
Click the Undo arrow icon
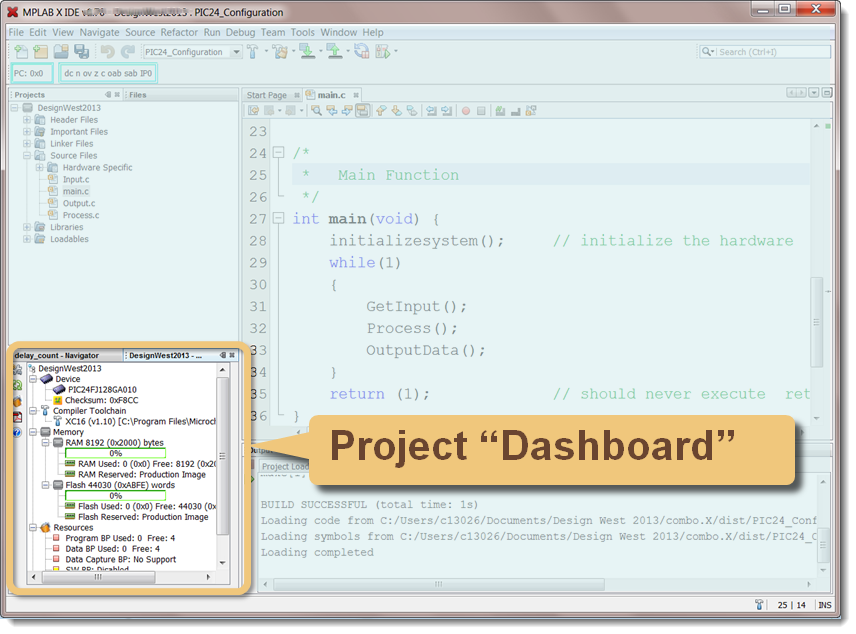click(x=107, y=51)
